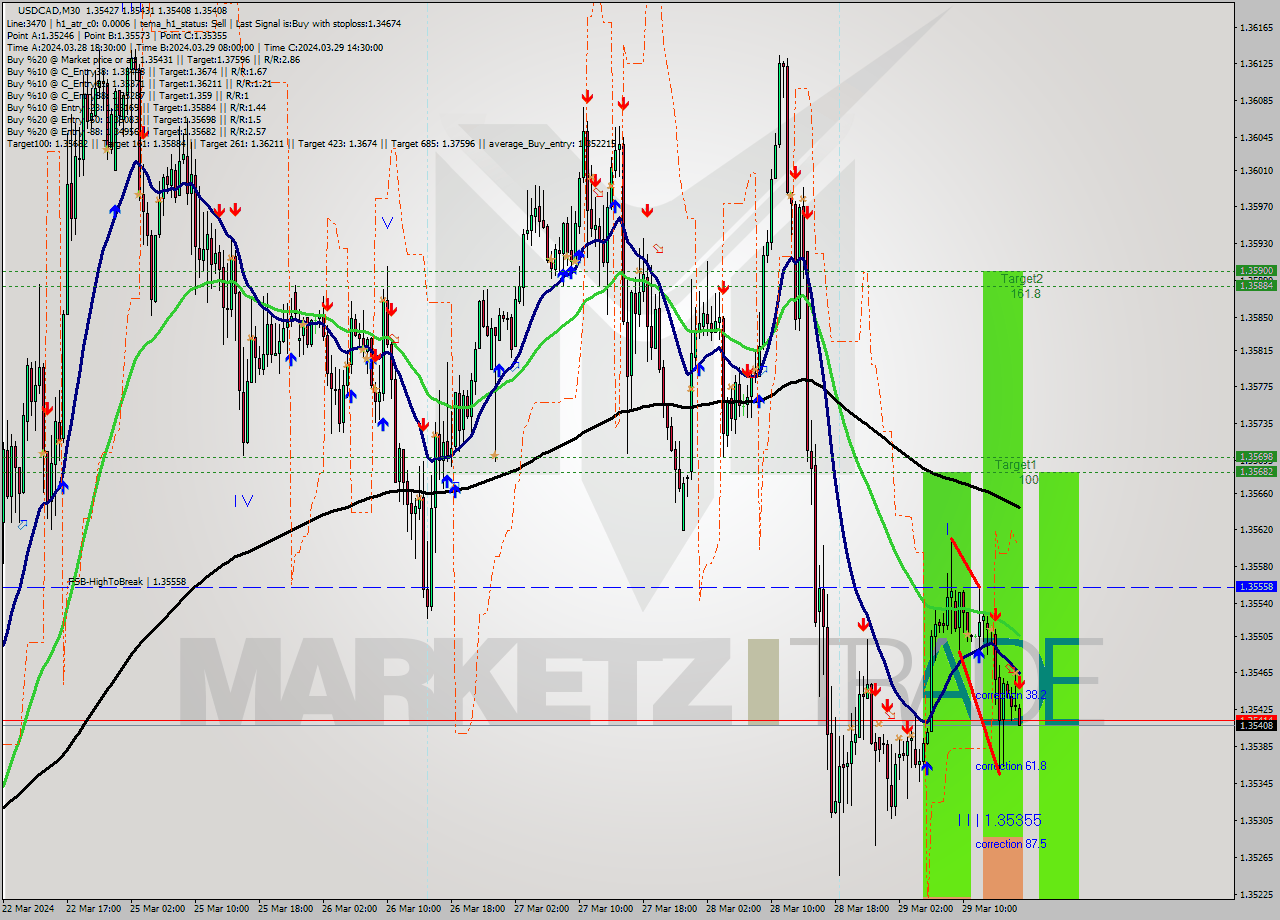Click the 1.36165 price axis label
This screenshot has height=920, width=1280.
(x=1256, y=27)
